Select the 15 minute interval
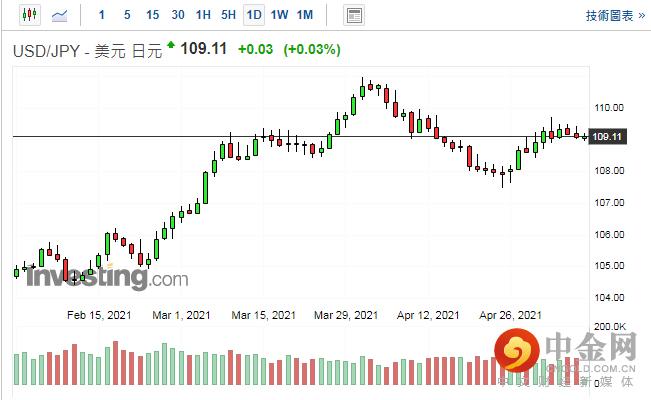 [x=152, y=15]
